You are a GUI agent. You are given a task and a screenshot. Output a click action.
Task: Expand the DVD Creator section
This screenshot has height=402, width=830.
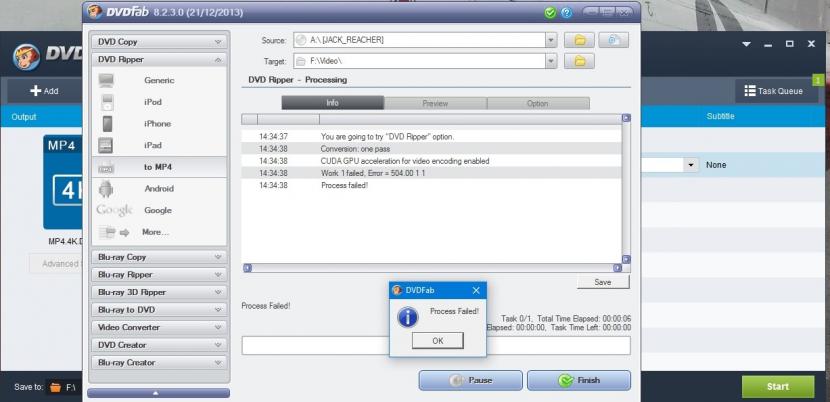pyautogui.click(x=159, y=345)
